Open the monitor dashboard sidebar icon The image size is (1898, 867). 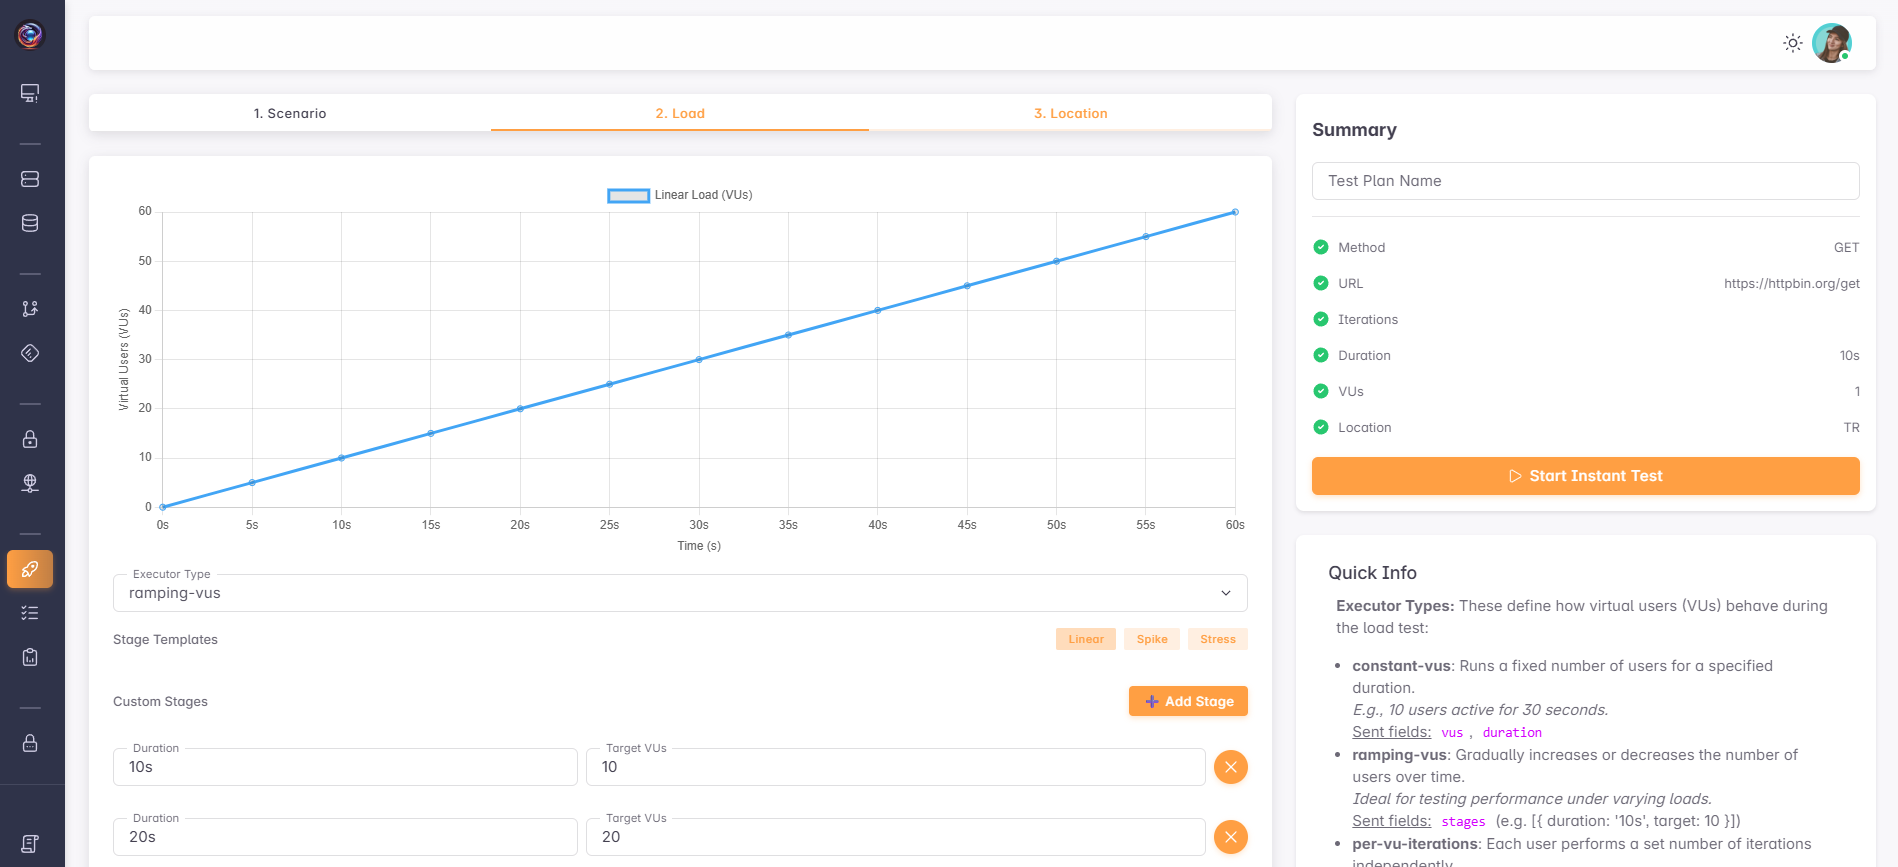click(x=30, y=93)
